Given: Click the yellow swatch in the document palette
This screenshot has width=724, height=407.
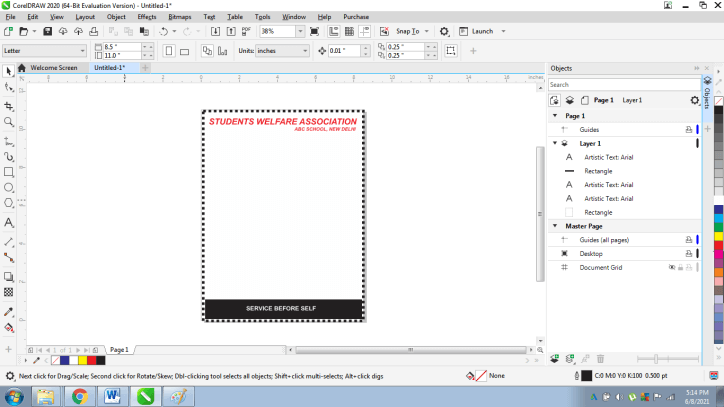Looking at the screenshot, I should click(x=81, y=359).
